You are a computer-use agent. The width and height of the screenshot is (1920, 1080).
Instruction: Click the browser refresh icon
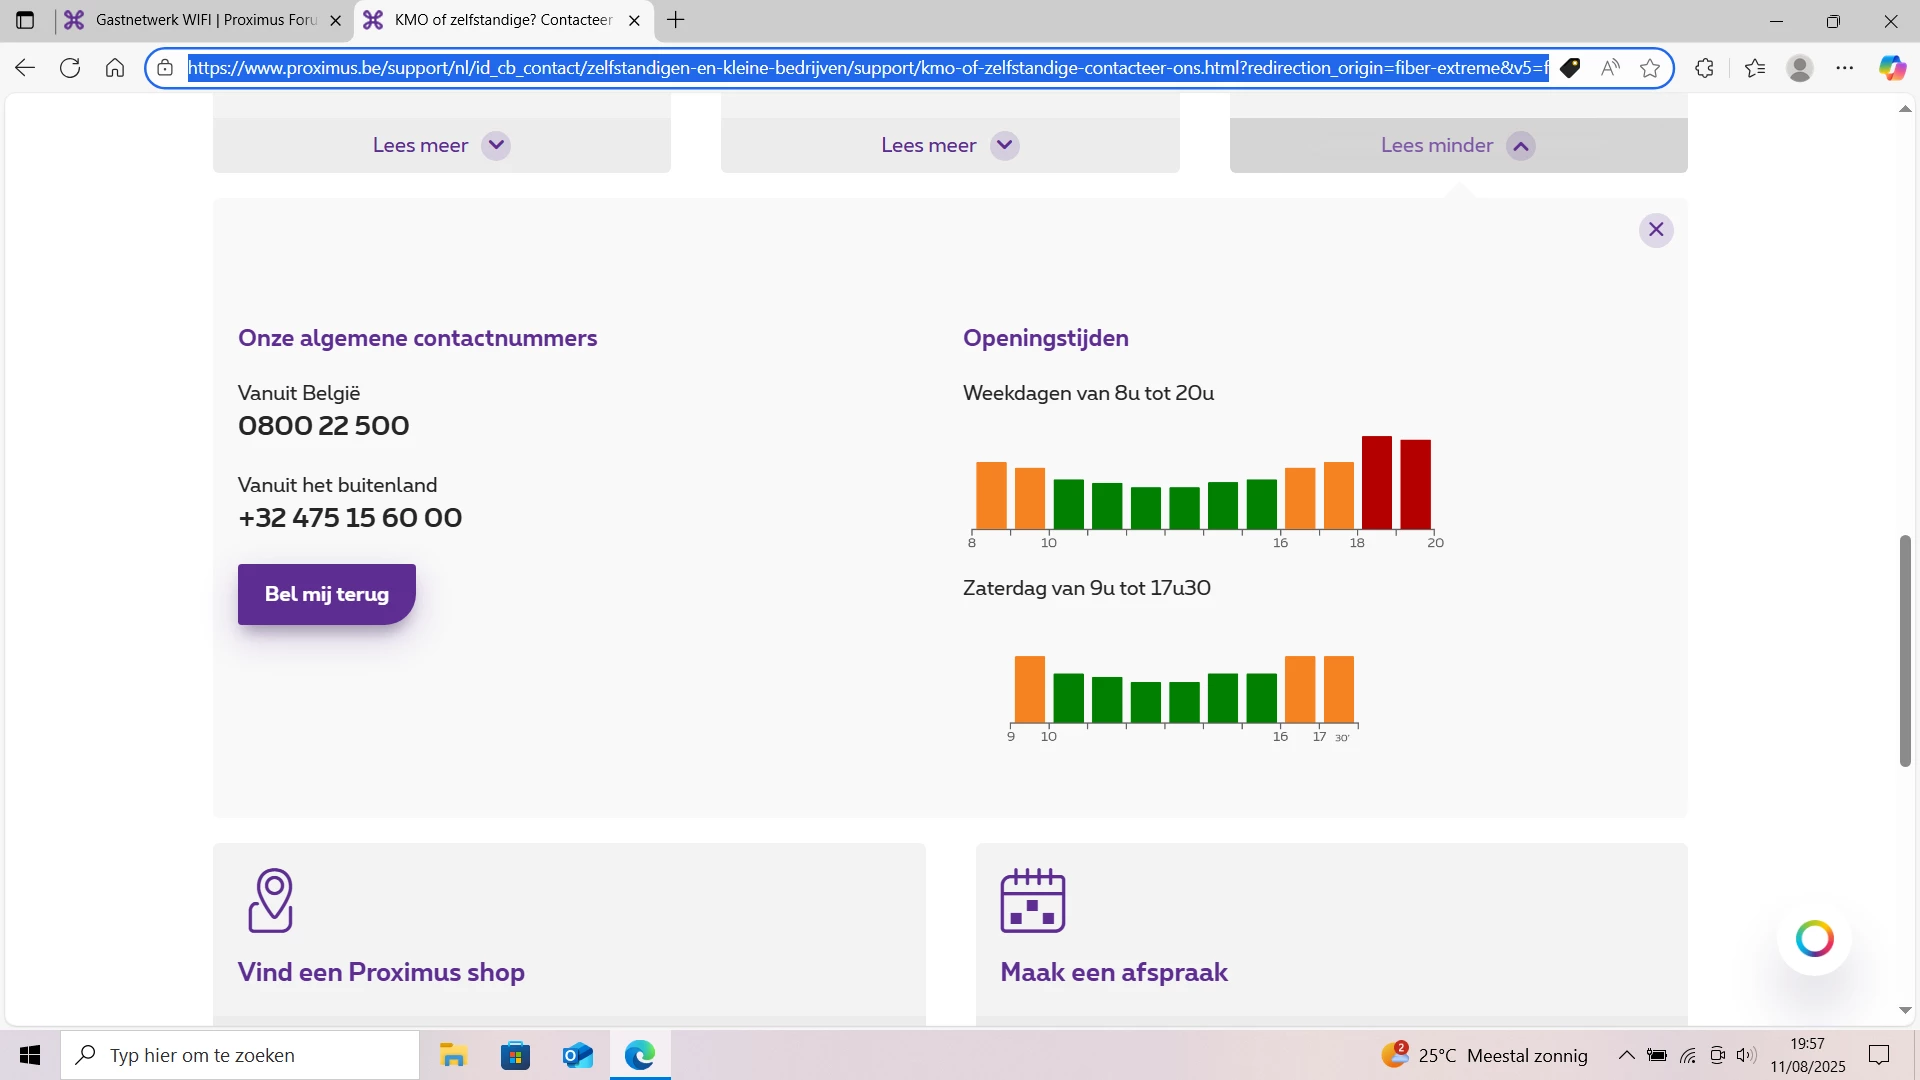[x=70, y=68]
